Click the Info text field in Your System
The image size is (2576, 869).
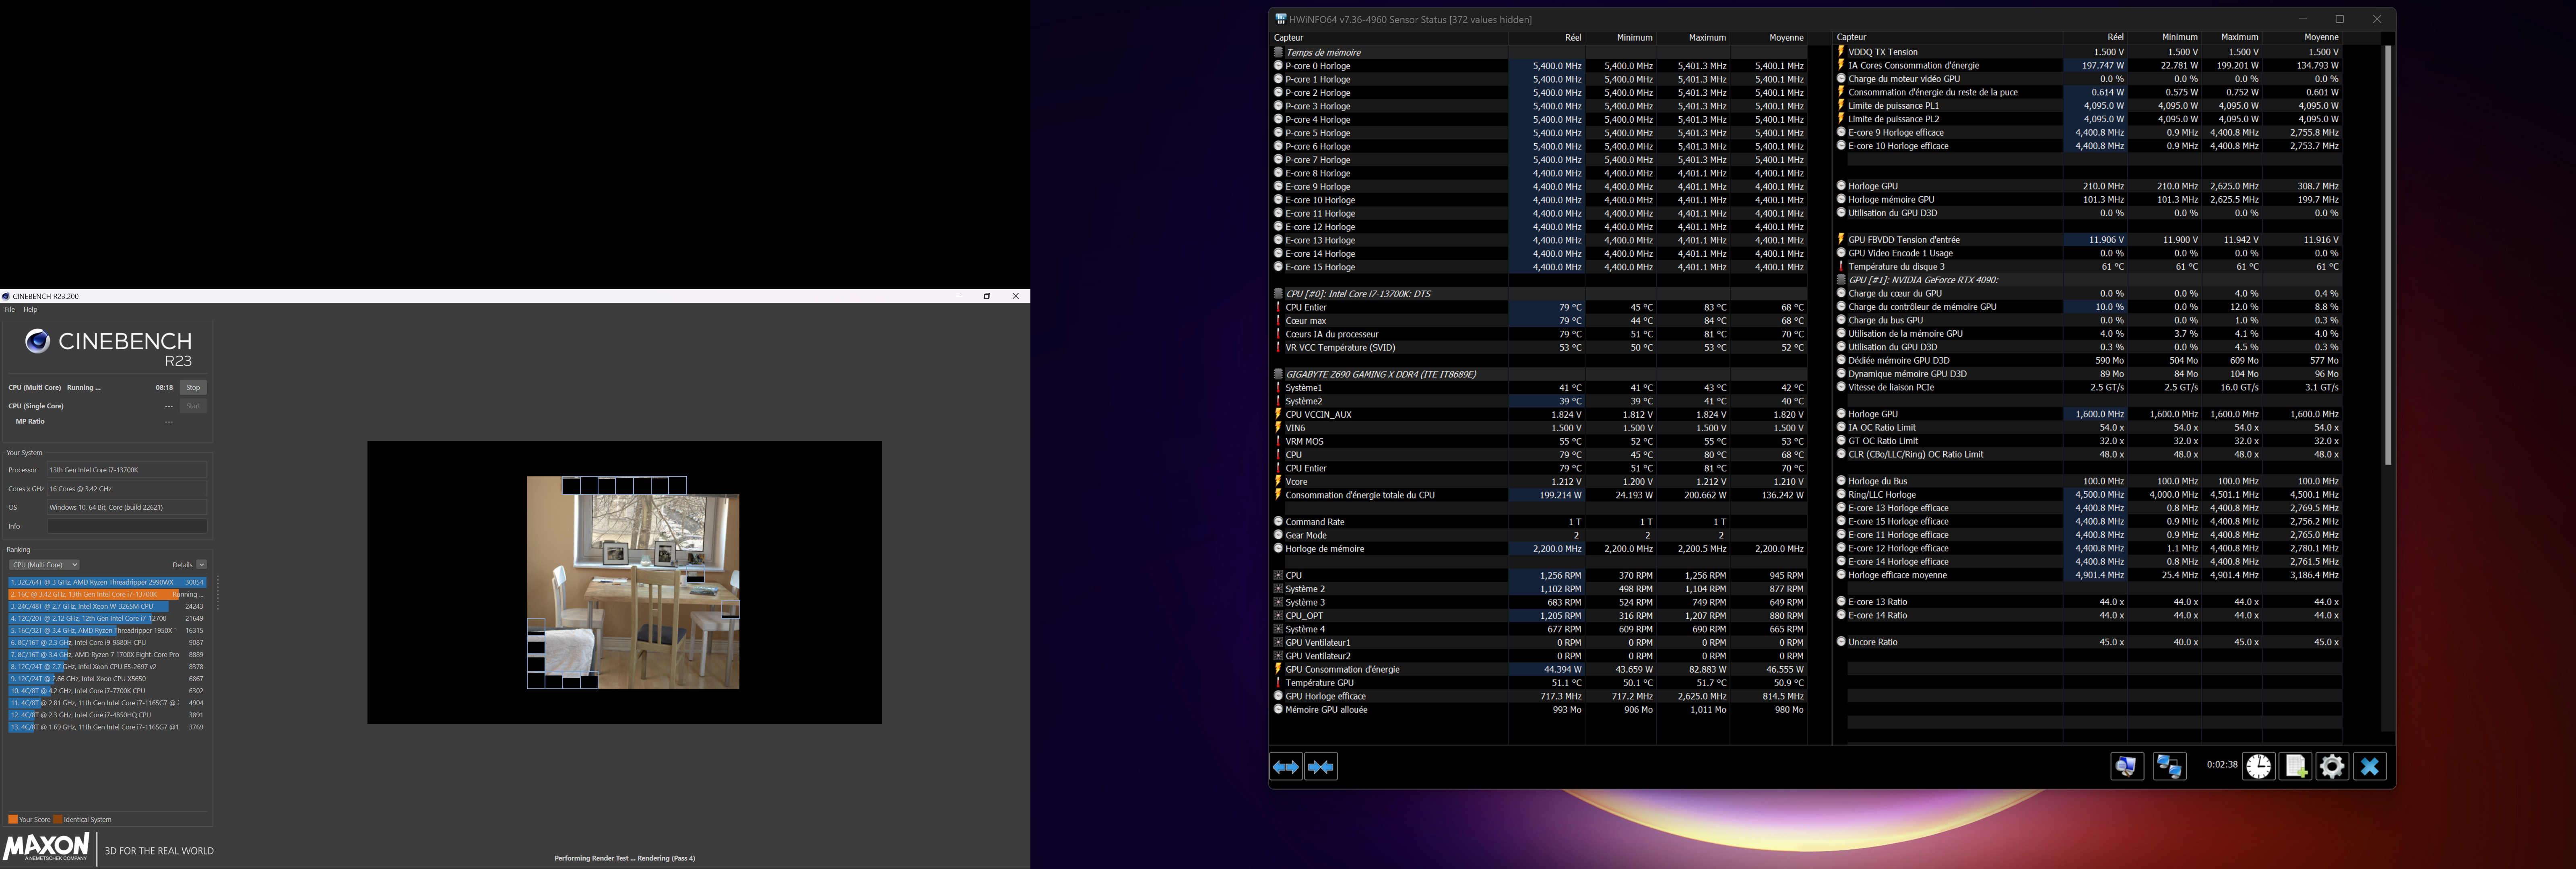(127, 526)
